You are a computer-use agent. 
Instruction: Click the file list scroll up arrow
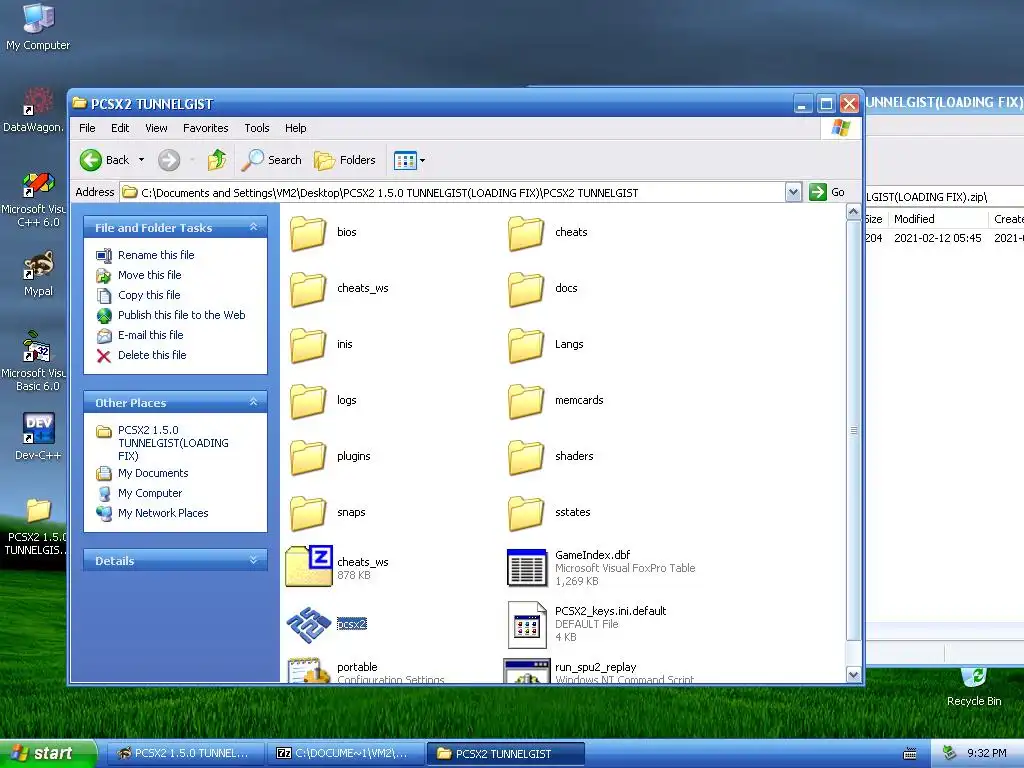pos(854,212)
